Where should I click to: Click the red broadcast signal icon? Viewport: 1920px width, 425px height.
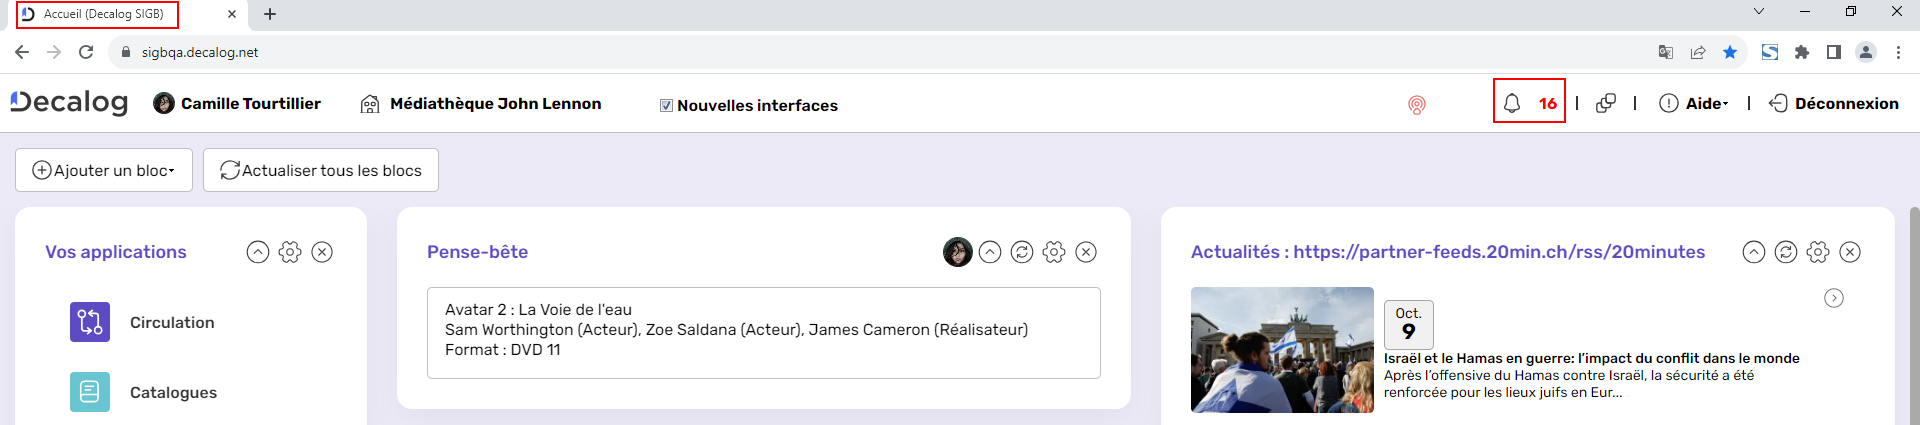coord(1417,105)
